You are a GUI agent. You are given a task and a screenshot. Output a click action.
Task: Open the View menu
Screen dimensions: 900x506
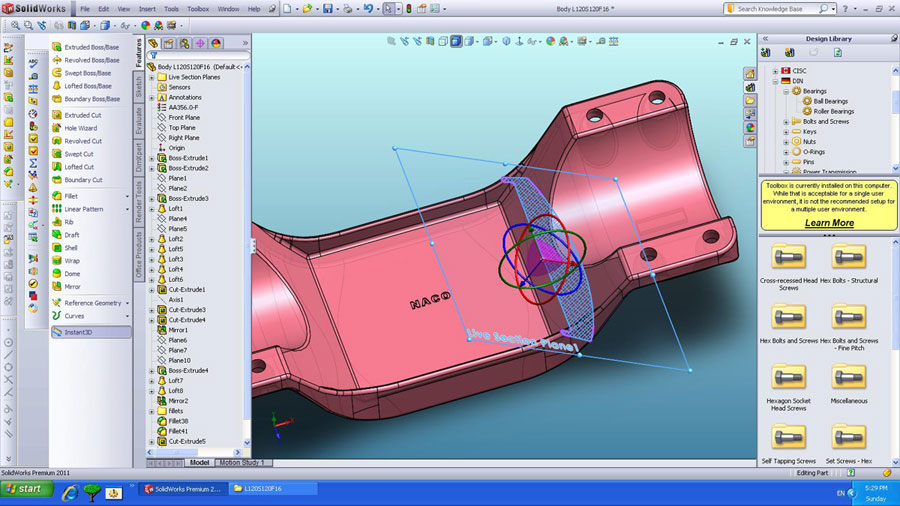tap(123, 9)
